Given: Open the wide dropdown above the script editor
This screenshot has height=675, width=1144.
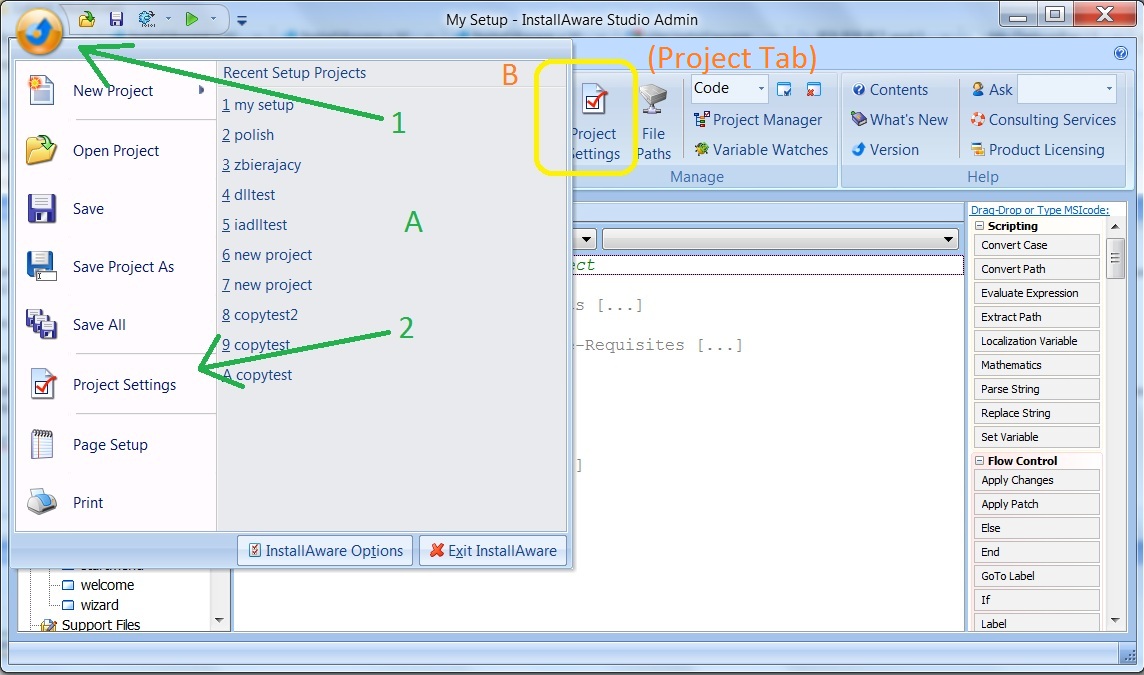Looking at the screenshot, I should click(x=781, y=239).
